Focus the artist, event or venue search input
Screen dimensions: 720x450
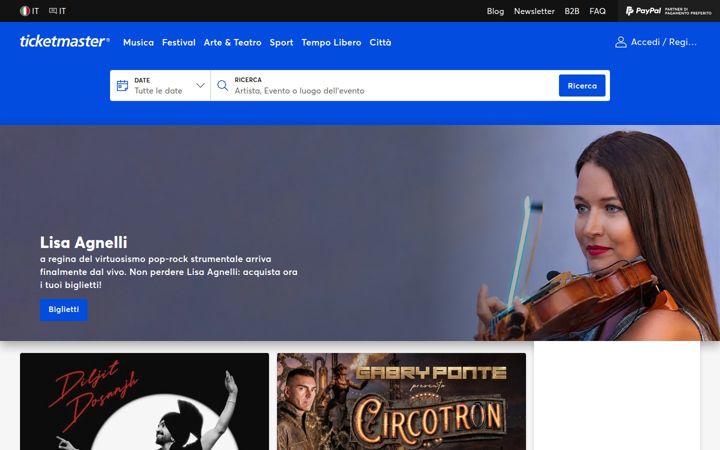395,90
